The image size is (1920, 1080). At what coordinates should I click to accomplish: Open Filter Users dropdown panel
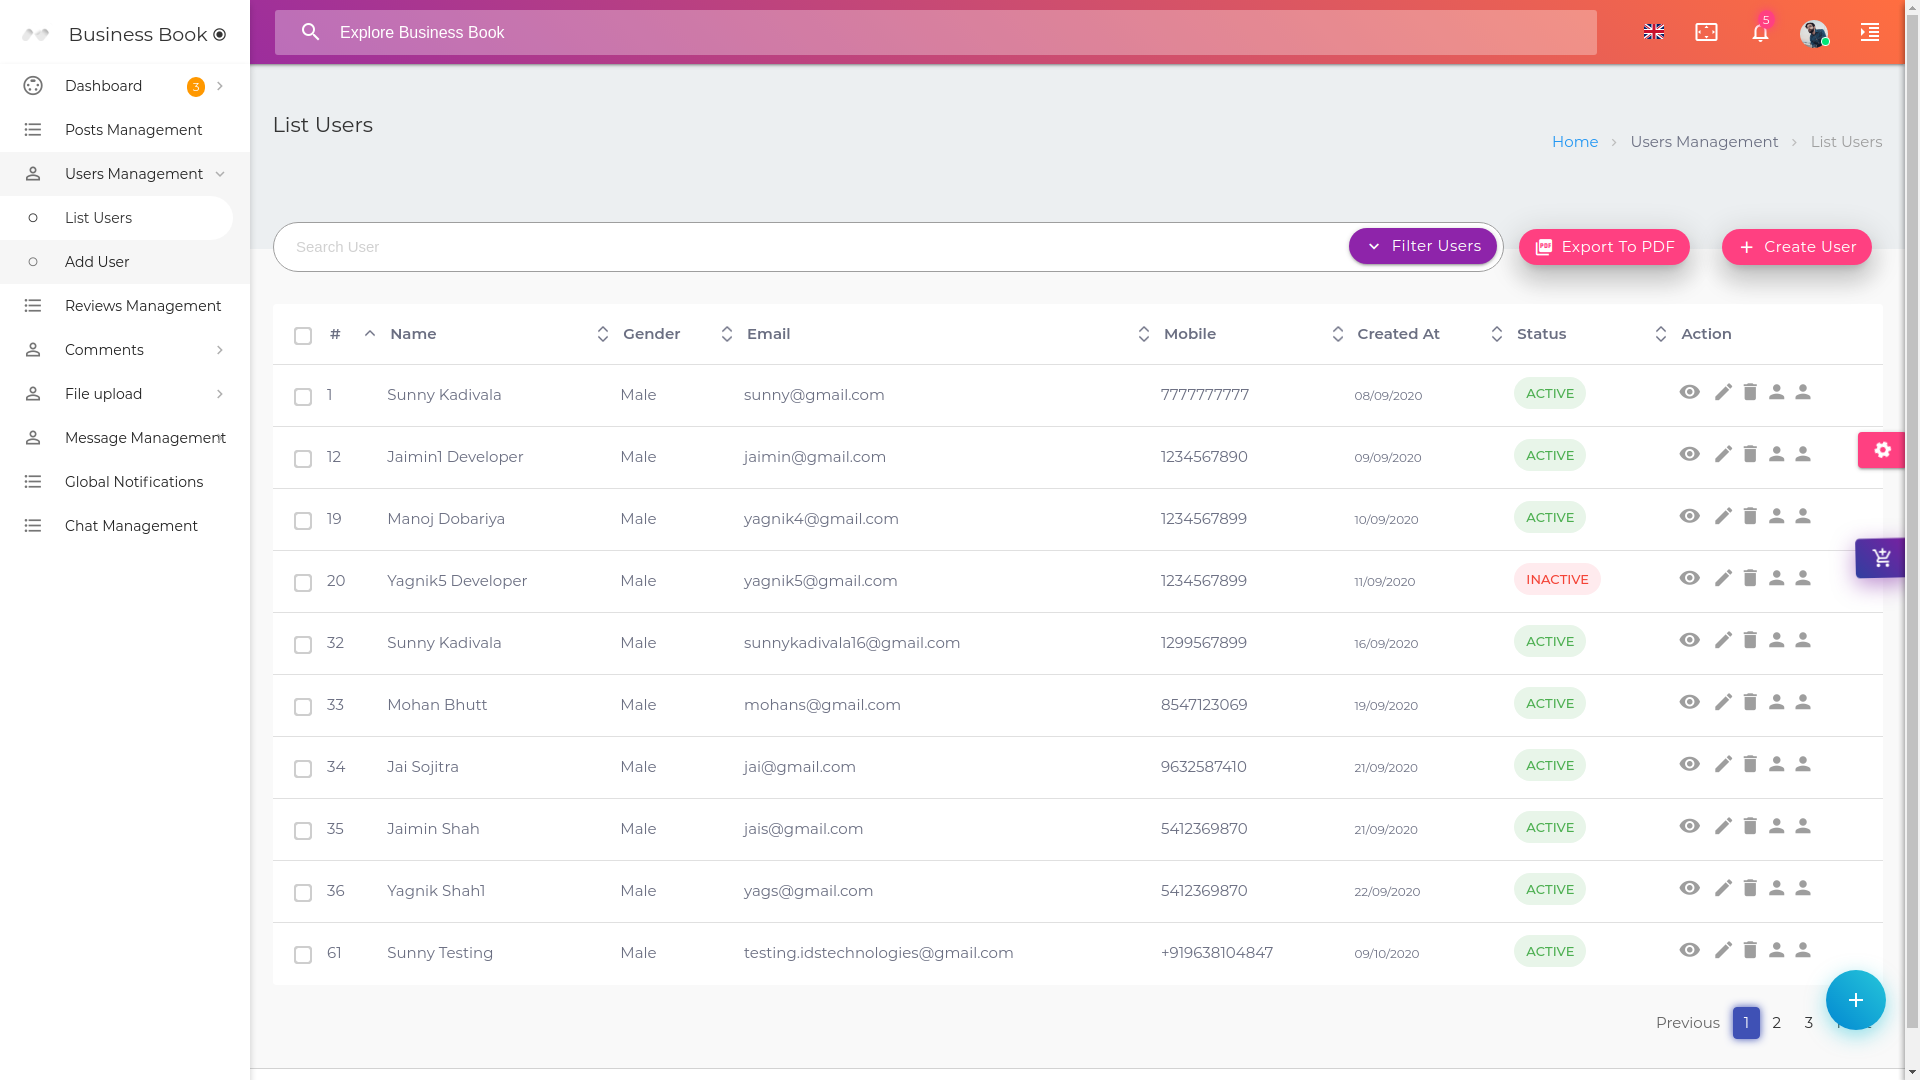click(x=1424, y=245)
